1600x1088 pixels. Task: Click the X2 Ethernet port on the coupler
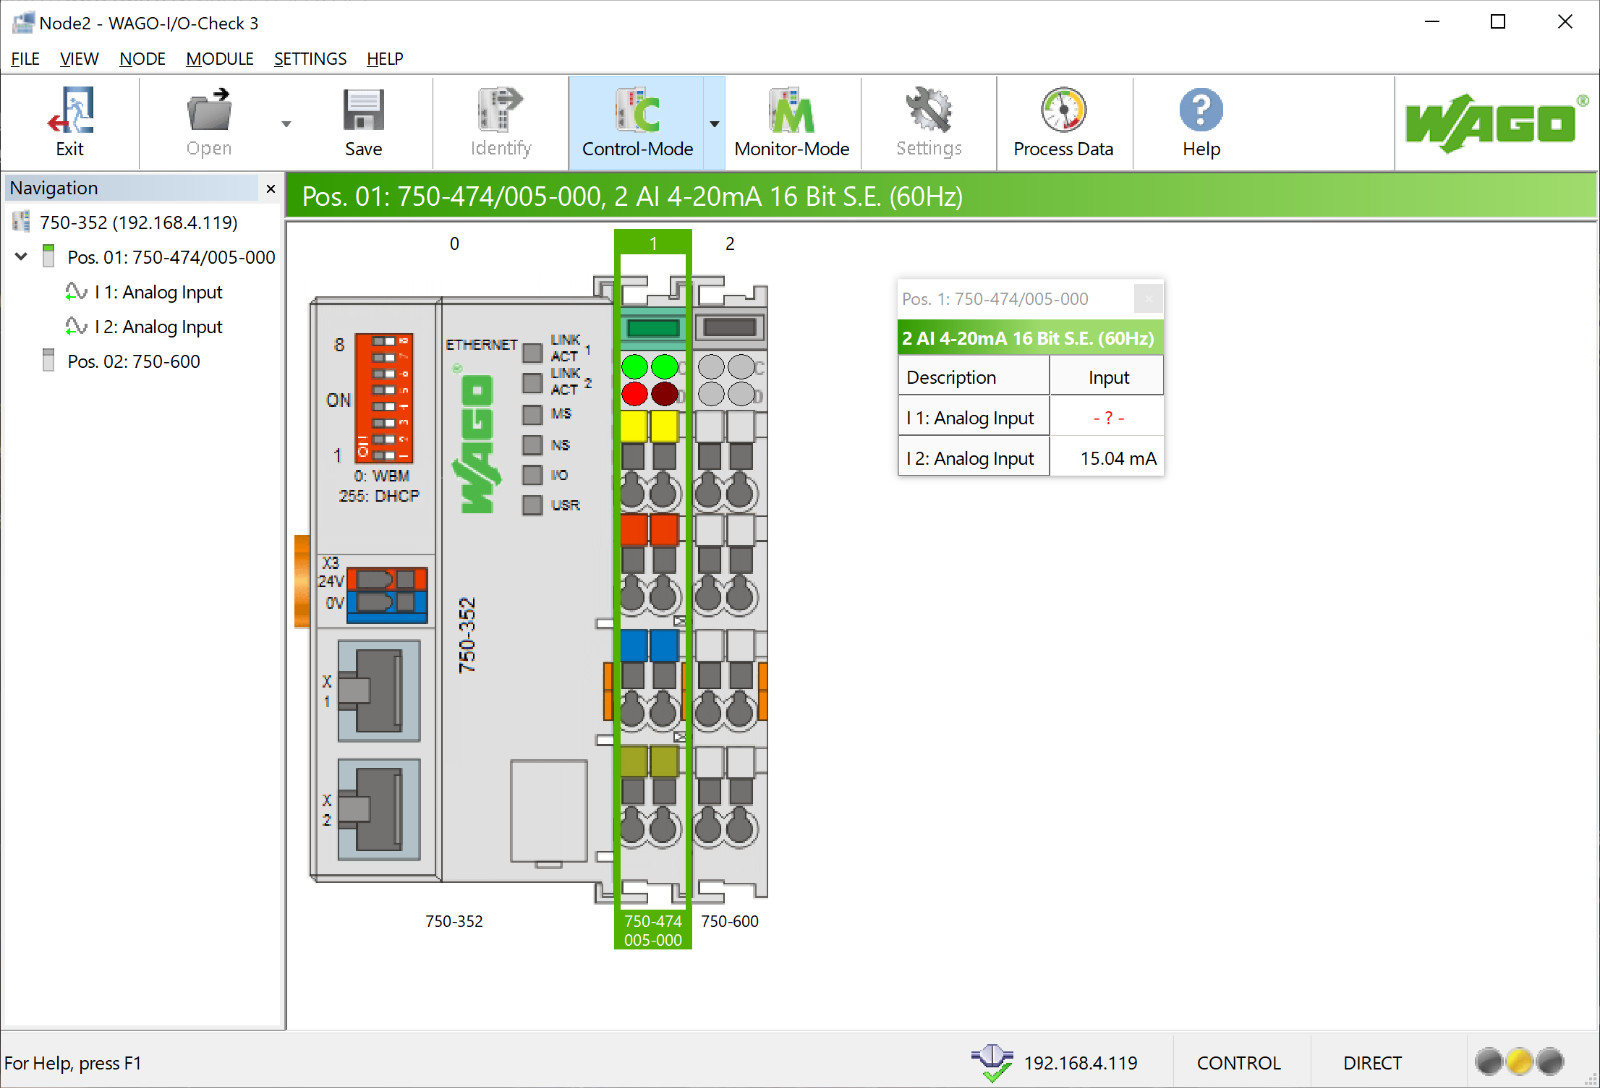(379, 809)
